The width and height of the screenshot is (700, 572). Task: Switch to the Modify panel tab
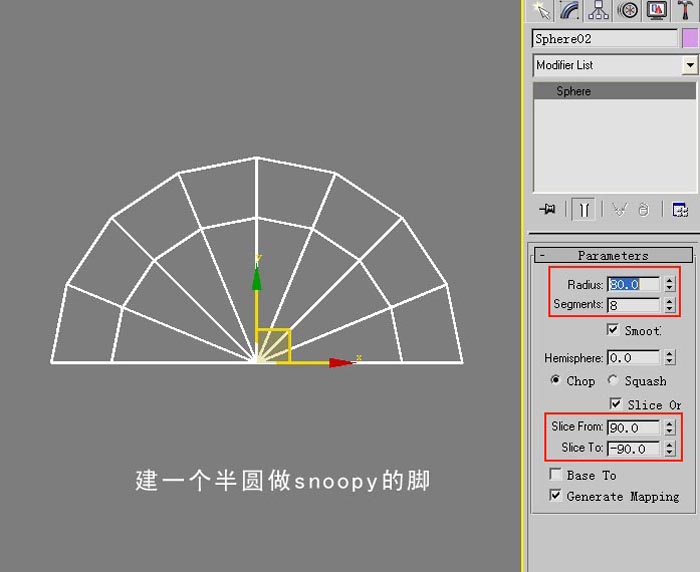tap(570, 10)
